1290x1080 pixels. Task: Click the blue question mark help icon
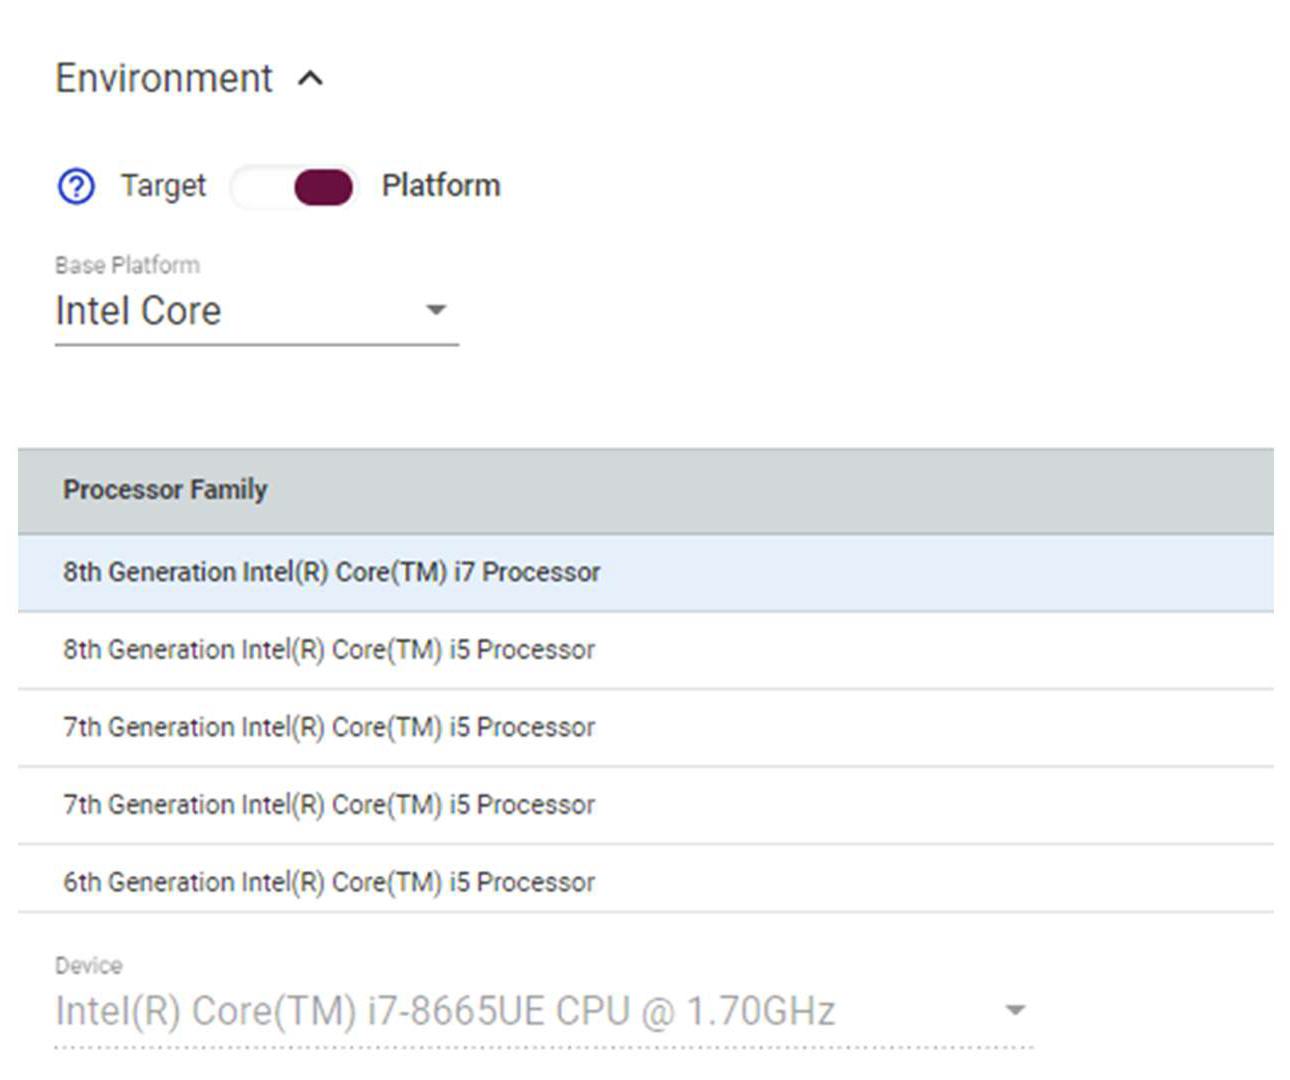point(76,186)
